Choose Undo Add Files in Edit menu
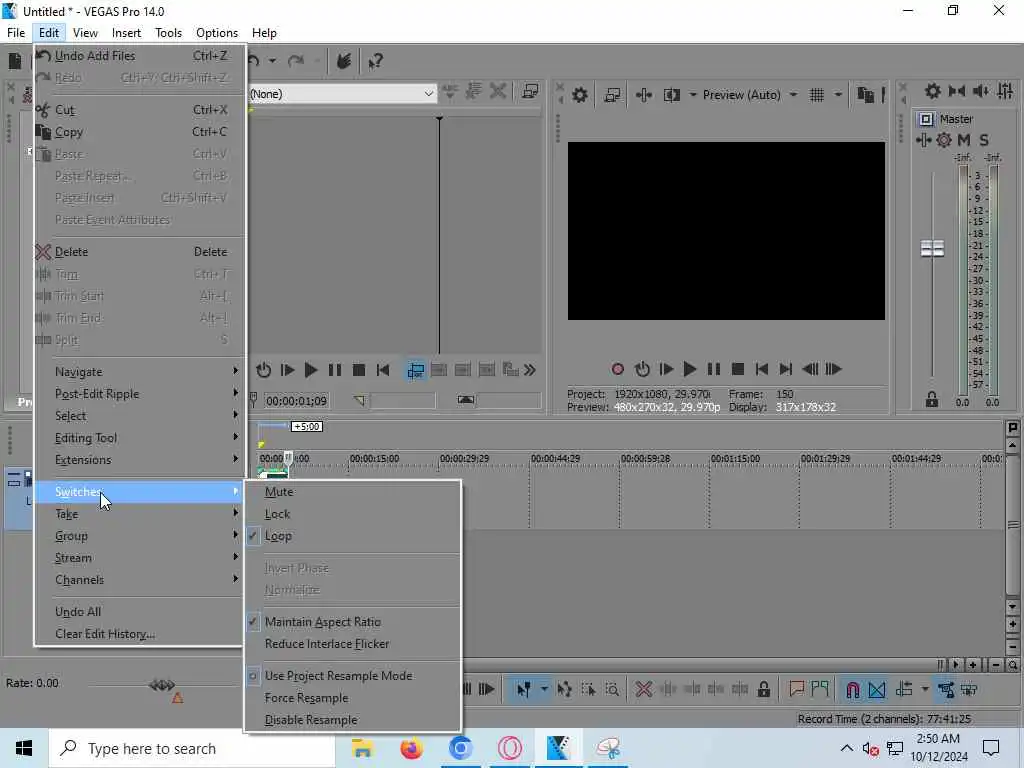1024x768 pixels. tap(139, 56)
